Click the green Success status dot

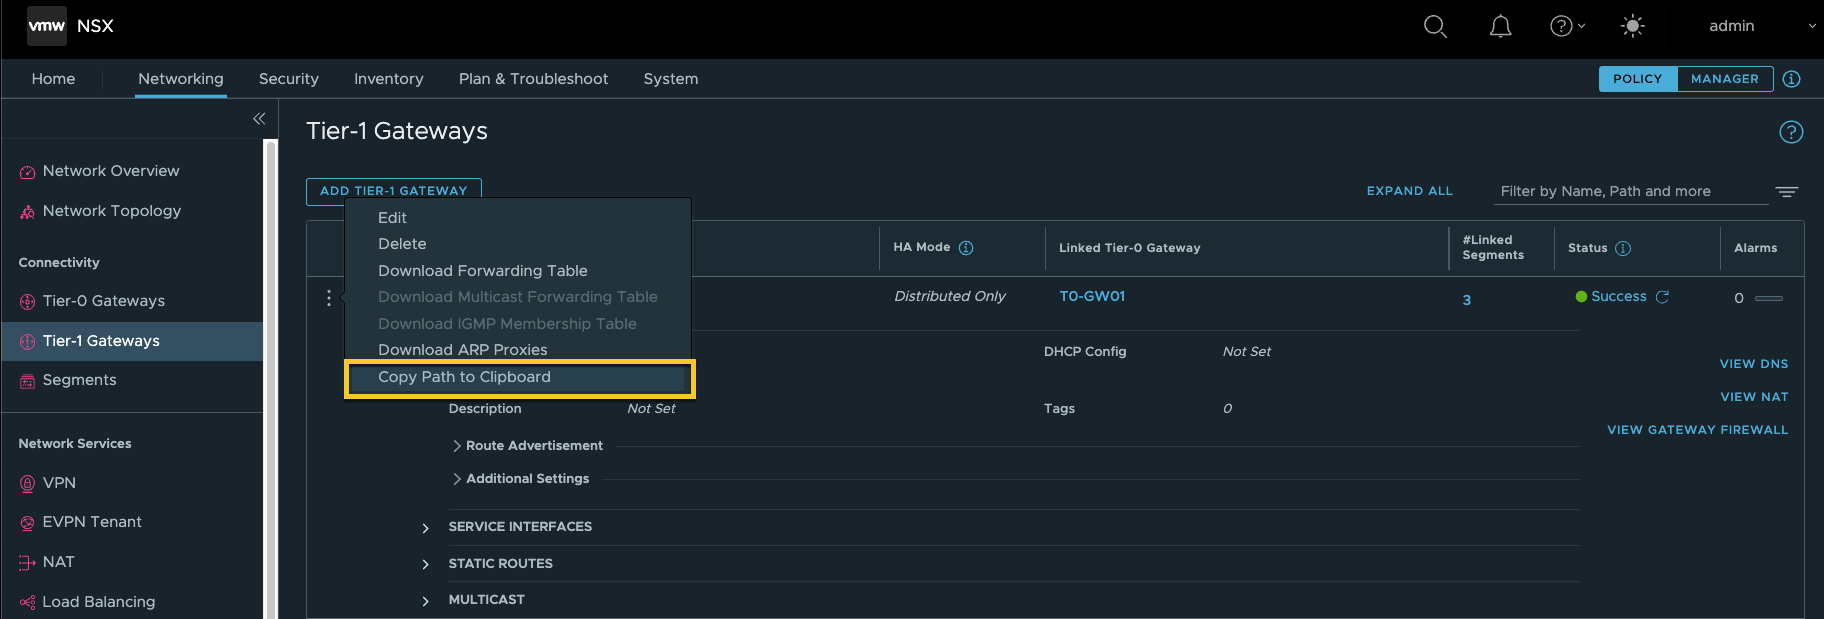tap(1581, 297)
